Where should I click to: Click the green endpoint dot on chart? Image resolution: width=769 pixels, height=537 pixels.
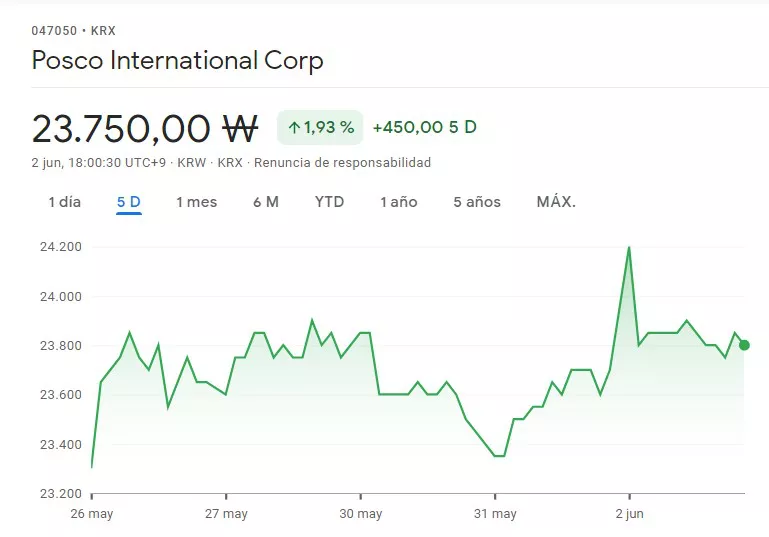point(744,345)
